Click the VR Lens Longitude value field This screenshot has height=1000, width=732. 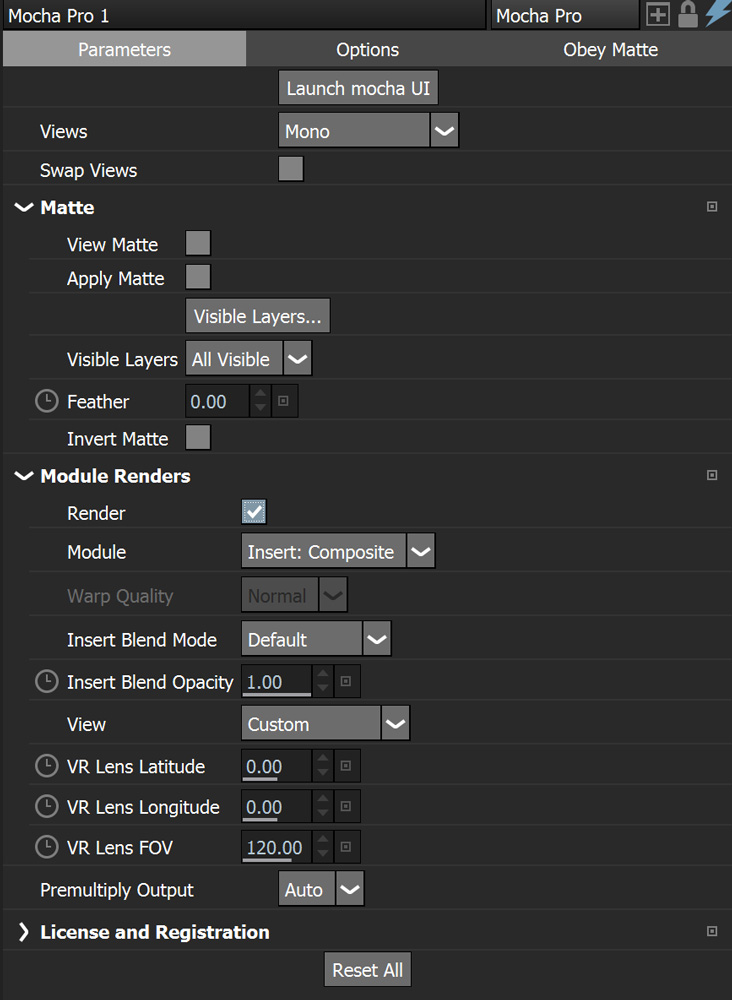276,806
